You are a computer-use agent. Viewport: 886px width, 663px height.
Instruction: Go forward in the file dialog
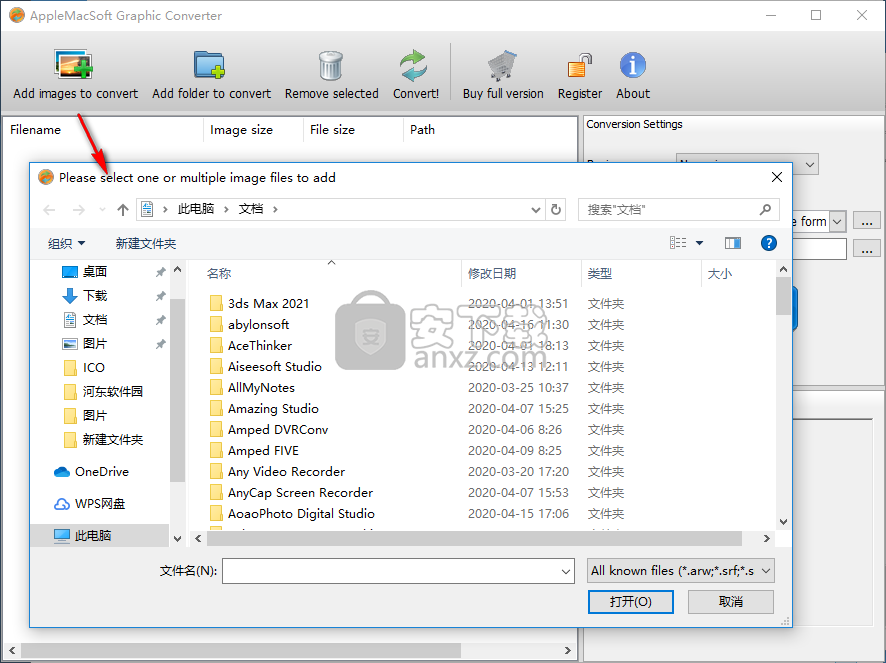coord(79,210)
